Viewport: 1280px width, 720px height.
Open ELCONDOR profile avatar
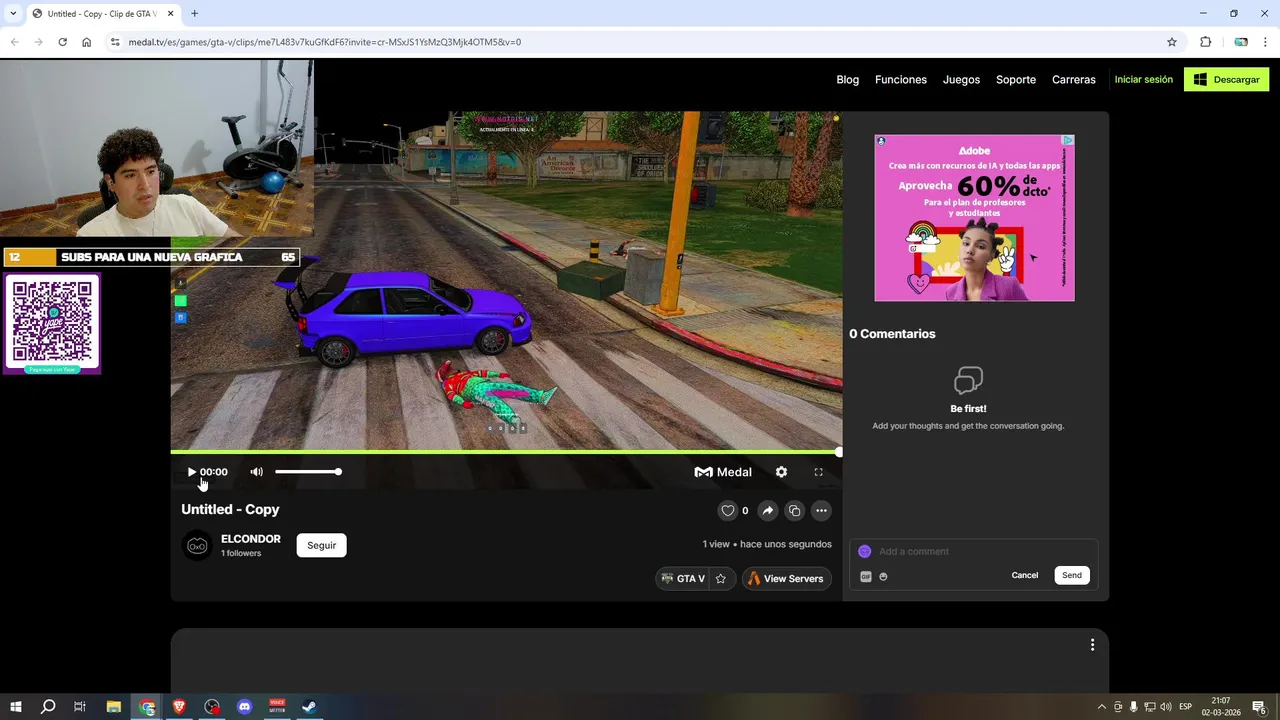pyautogui.click(x=197, y=545)
